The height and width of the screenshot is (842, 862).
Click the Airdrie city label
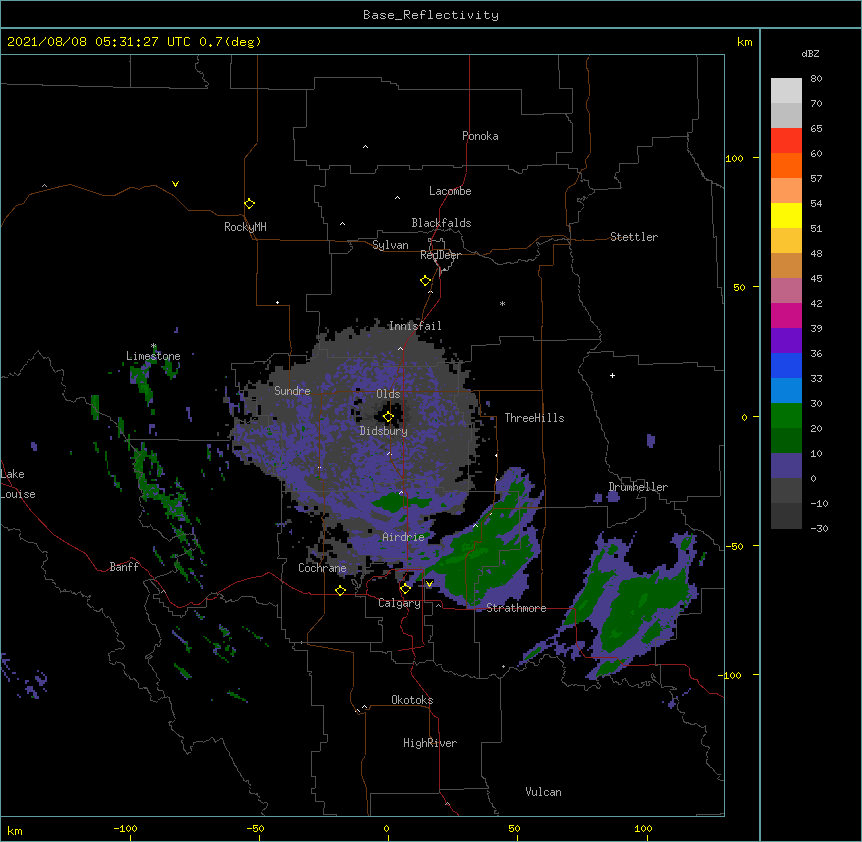pyautogui.click(x=404, y=537)
